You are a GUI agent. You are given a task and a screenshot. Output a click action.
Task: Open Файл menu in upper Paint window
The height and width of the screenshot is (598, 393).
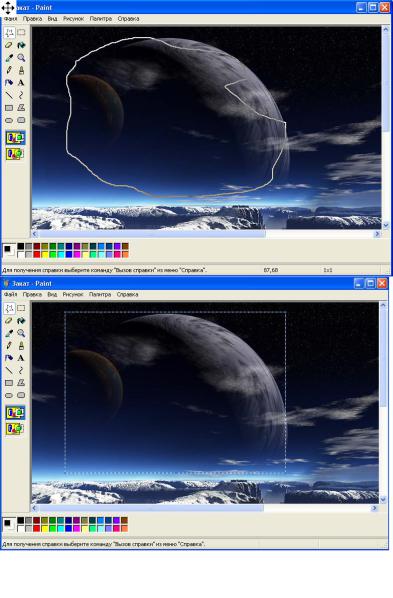10,18
